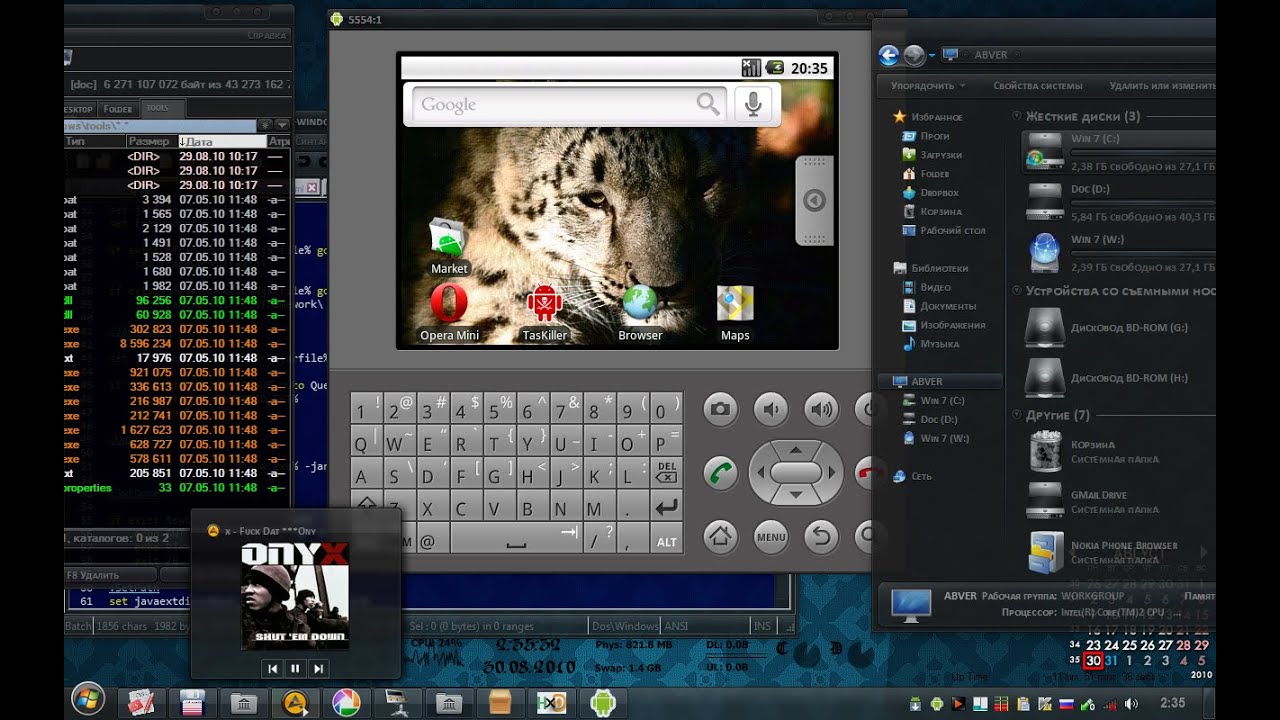
Task: Collapse the Другие (7) group
Action: point(1016,415)
